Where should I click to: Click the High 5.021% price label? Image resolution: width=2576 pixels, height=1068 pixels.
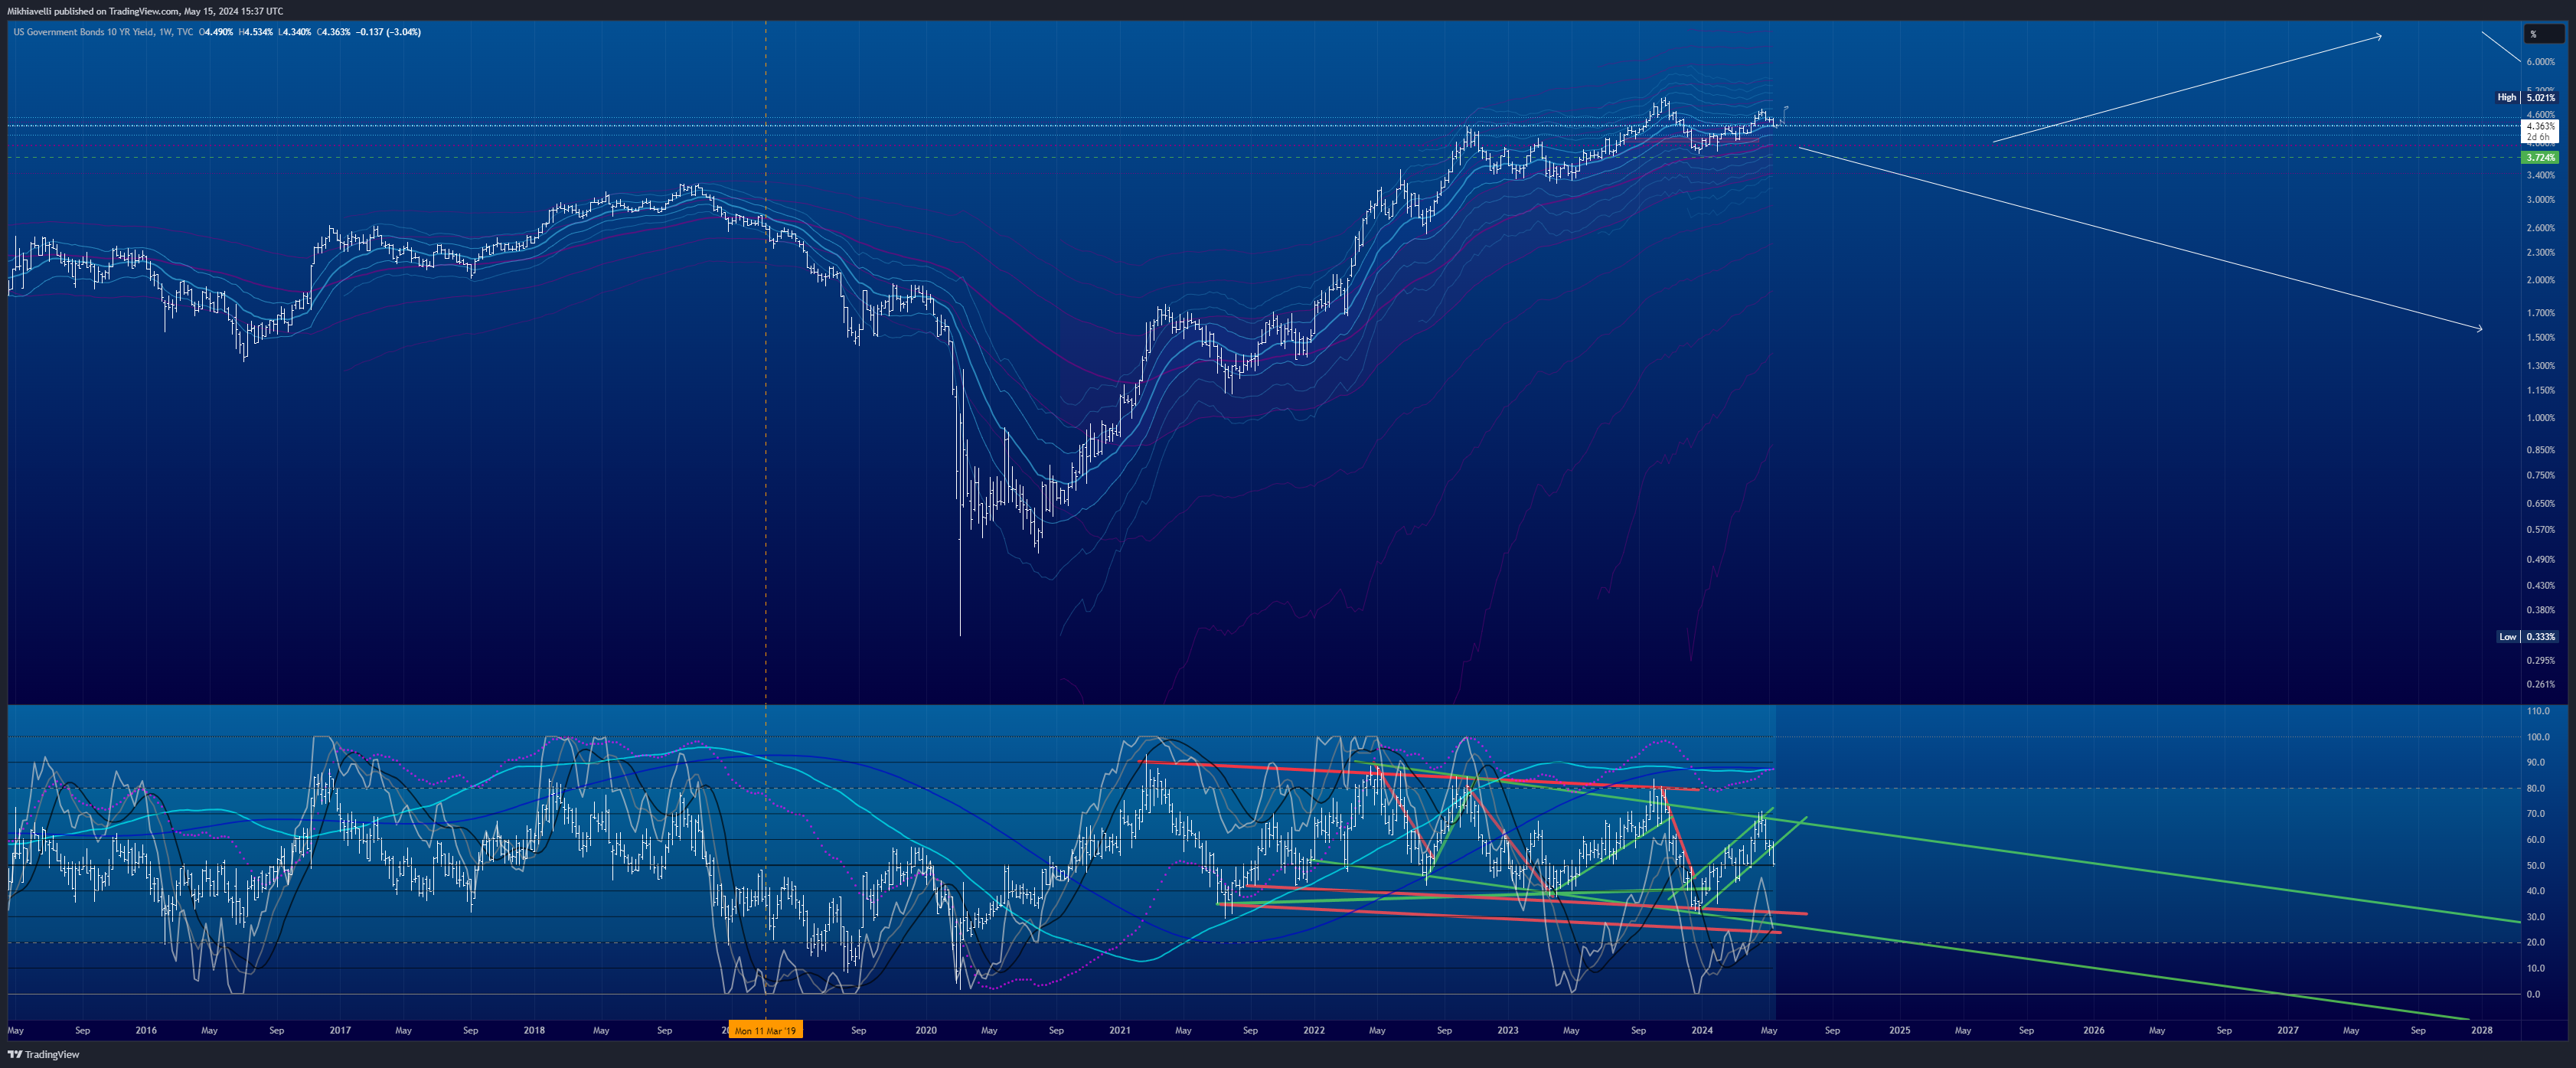[2527, 97]
